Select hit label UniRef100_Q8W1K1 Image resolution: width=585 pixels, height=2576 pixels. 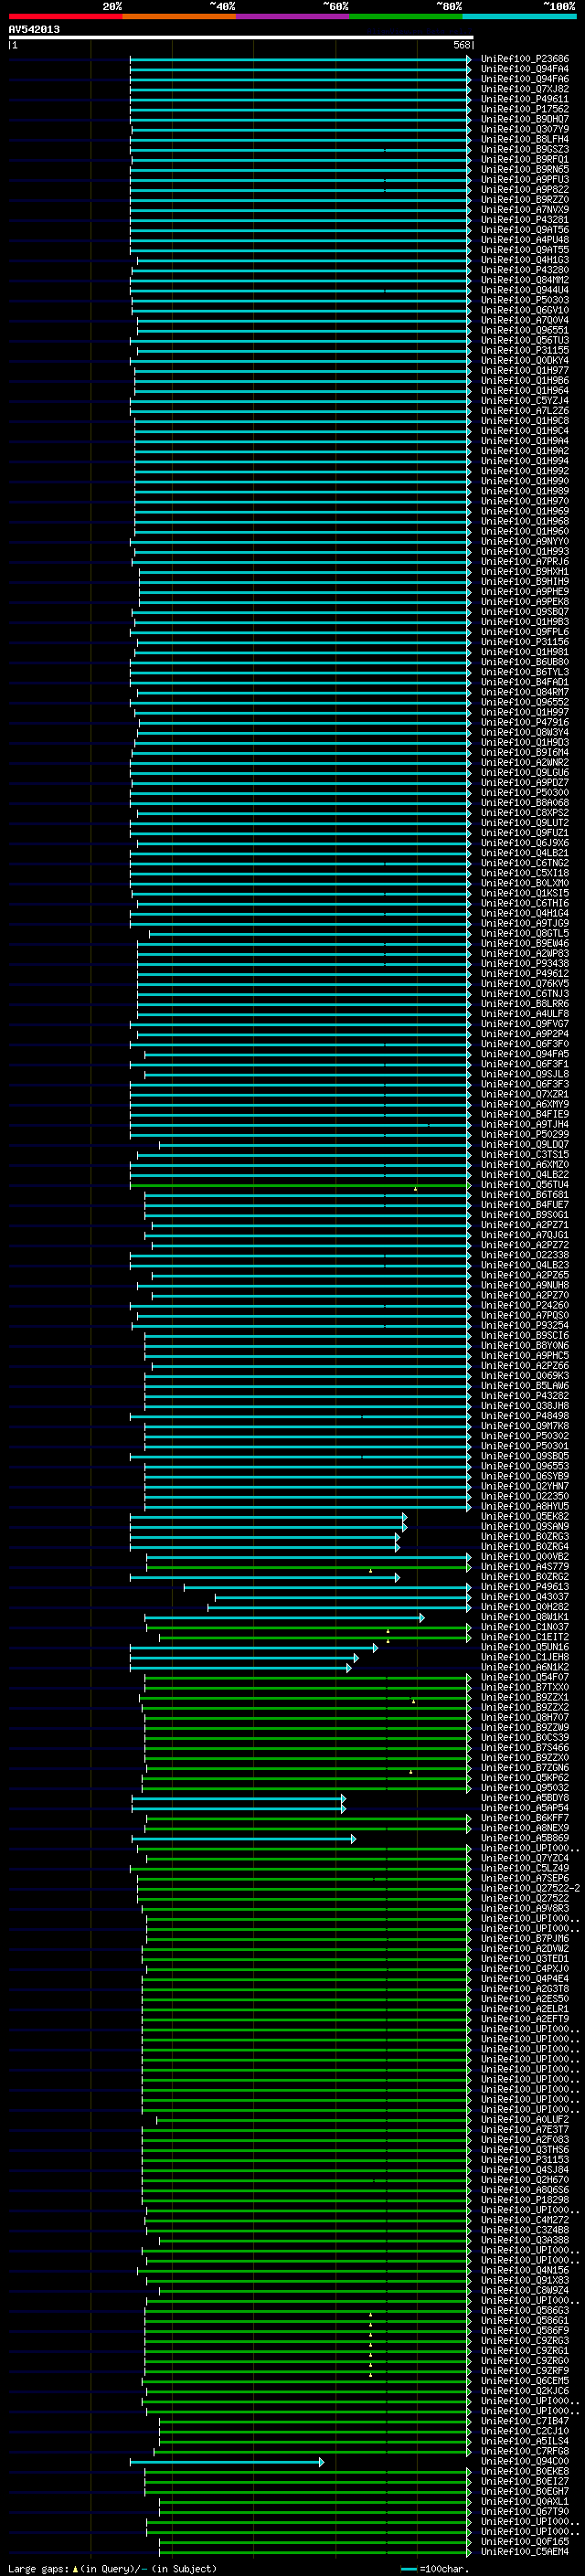(x=525, y=1617)
